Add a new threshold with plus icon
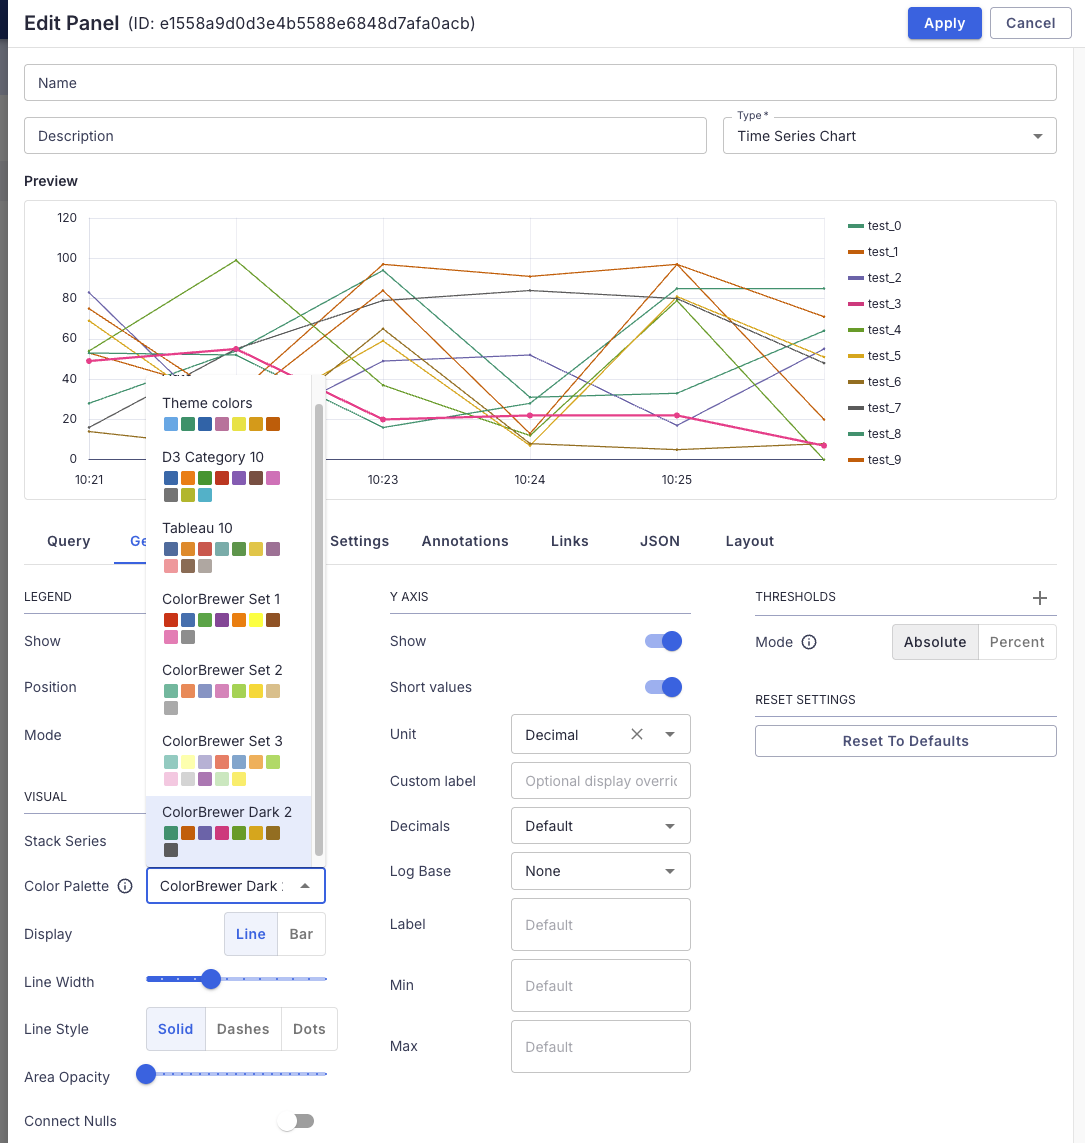 click(x=1040, y=598)
